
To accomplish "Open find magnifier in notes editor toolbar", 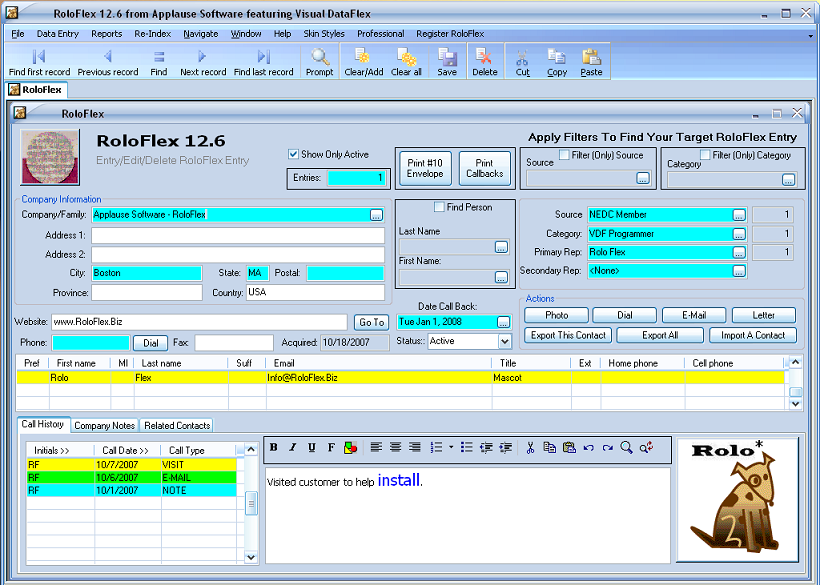I will (626, 448).
